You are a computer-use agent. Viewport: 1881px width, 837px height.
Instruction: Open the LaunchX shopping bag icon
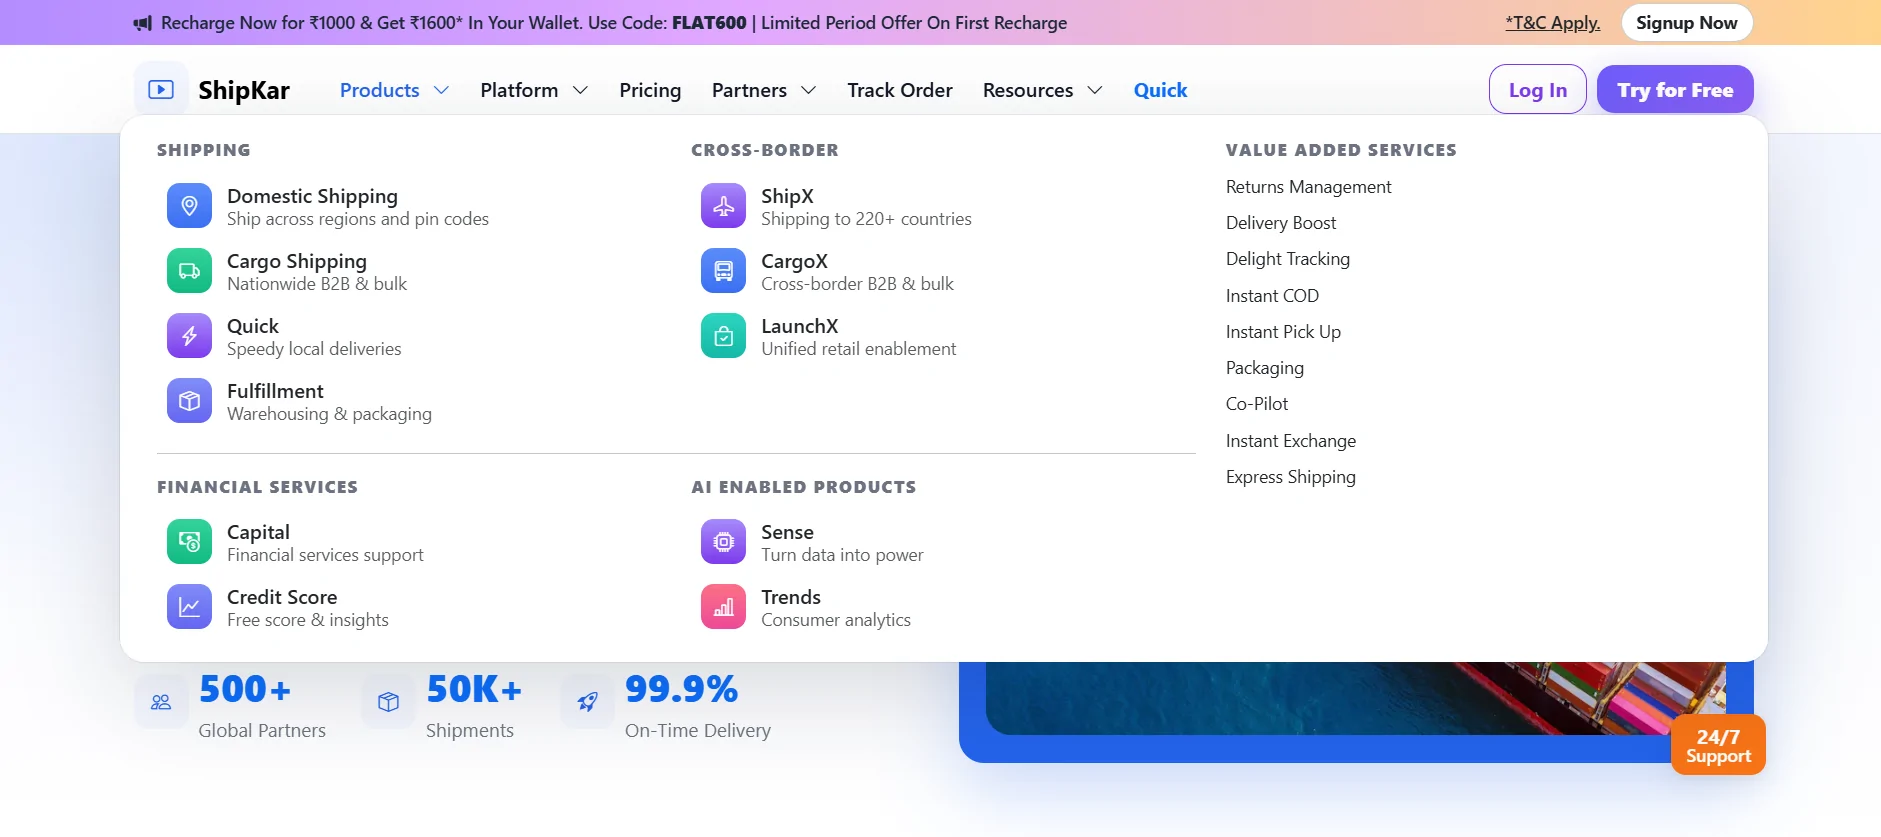coord(723,336)
